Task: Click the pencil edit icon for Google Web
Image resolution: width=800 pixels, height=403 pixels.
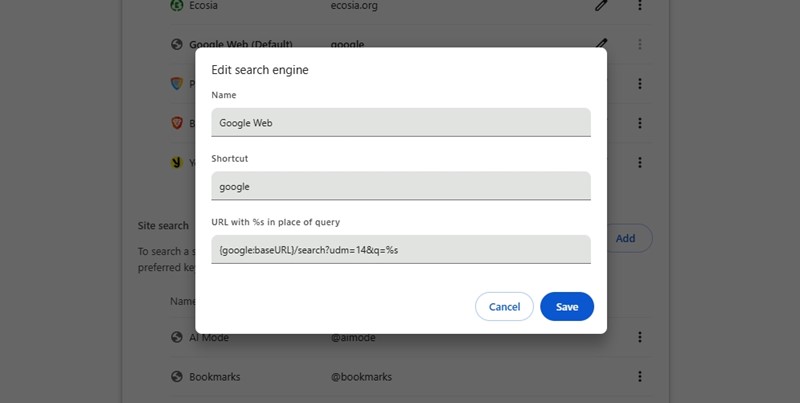Action: point(601,44)
